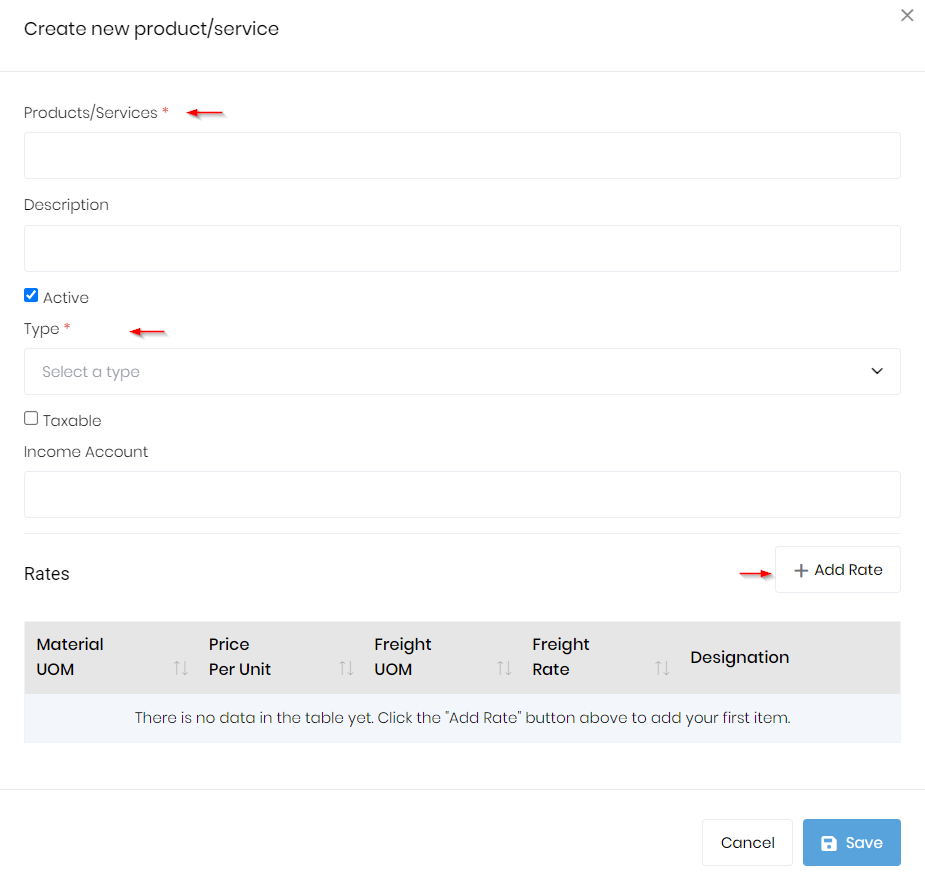This screenshot has width=925, height=875.
Task: Click the plus icon on Add Rate
Action: click(800, 571)
